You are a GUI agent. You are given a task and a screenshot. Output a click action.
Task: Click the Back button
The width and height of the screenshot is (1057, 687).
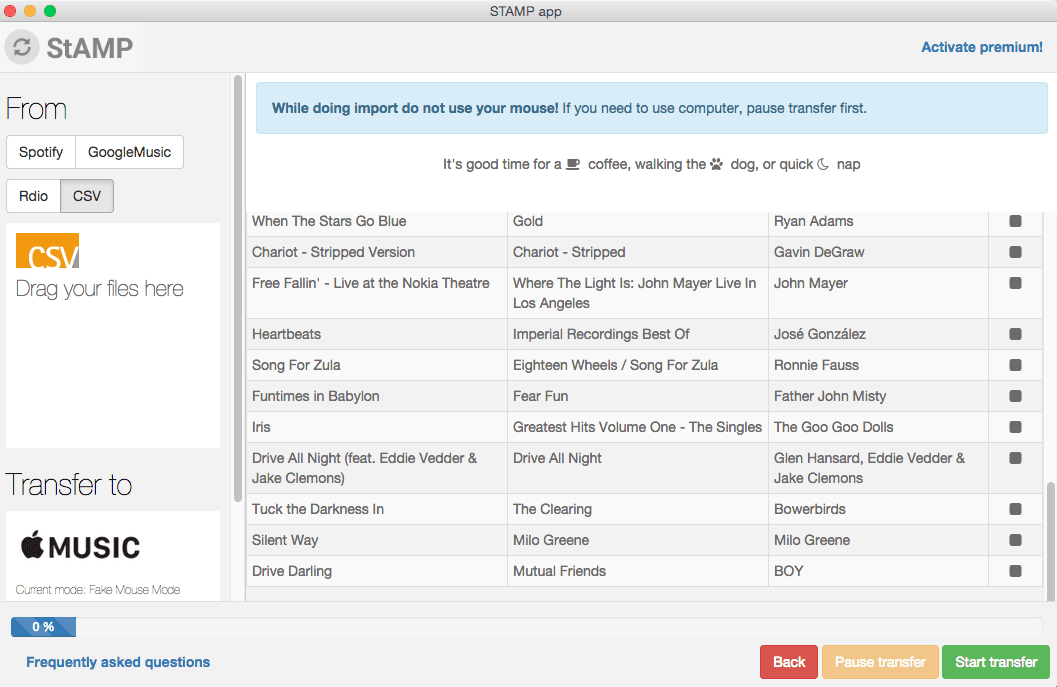point(789,662)
